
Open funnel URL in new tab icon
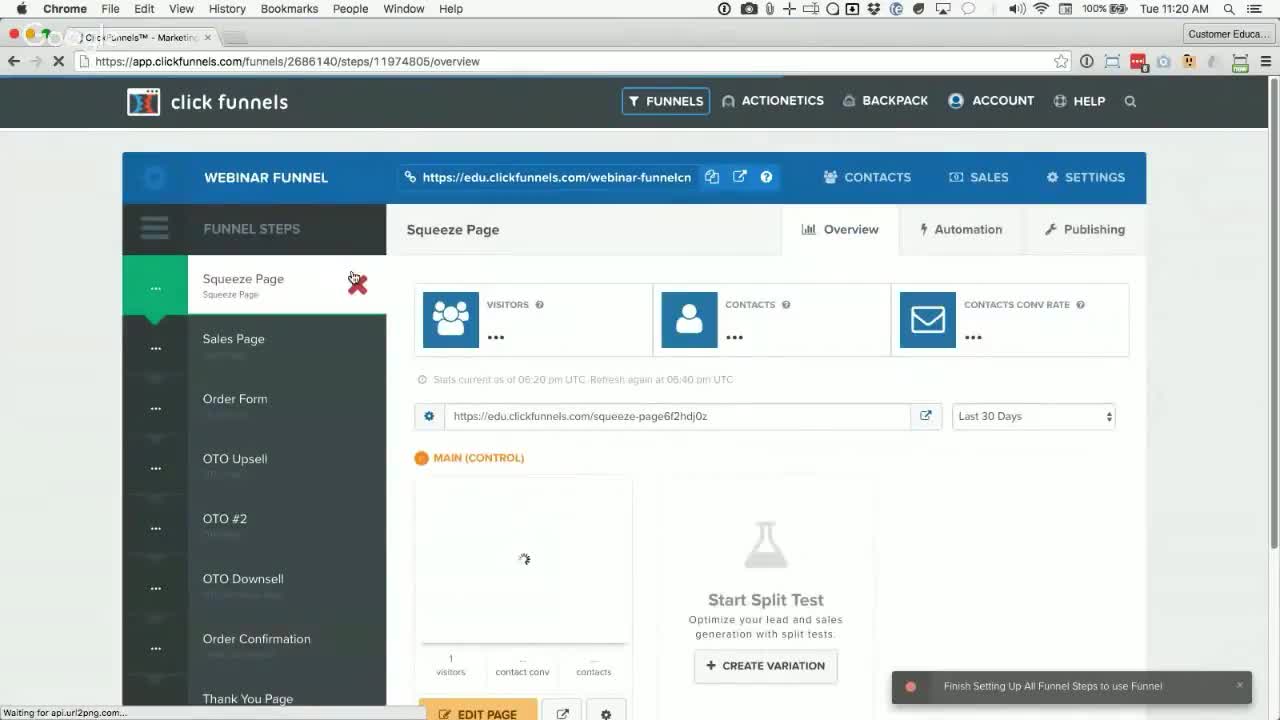coord(739,177)
